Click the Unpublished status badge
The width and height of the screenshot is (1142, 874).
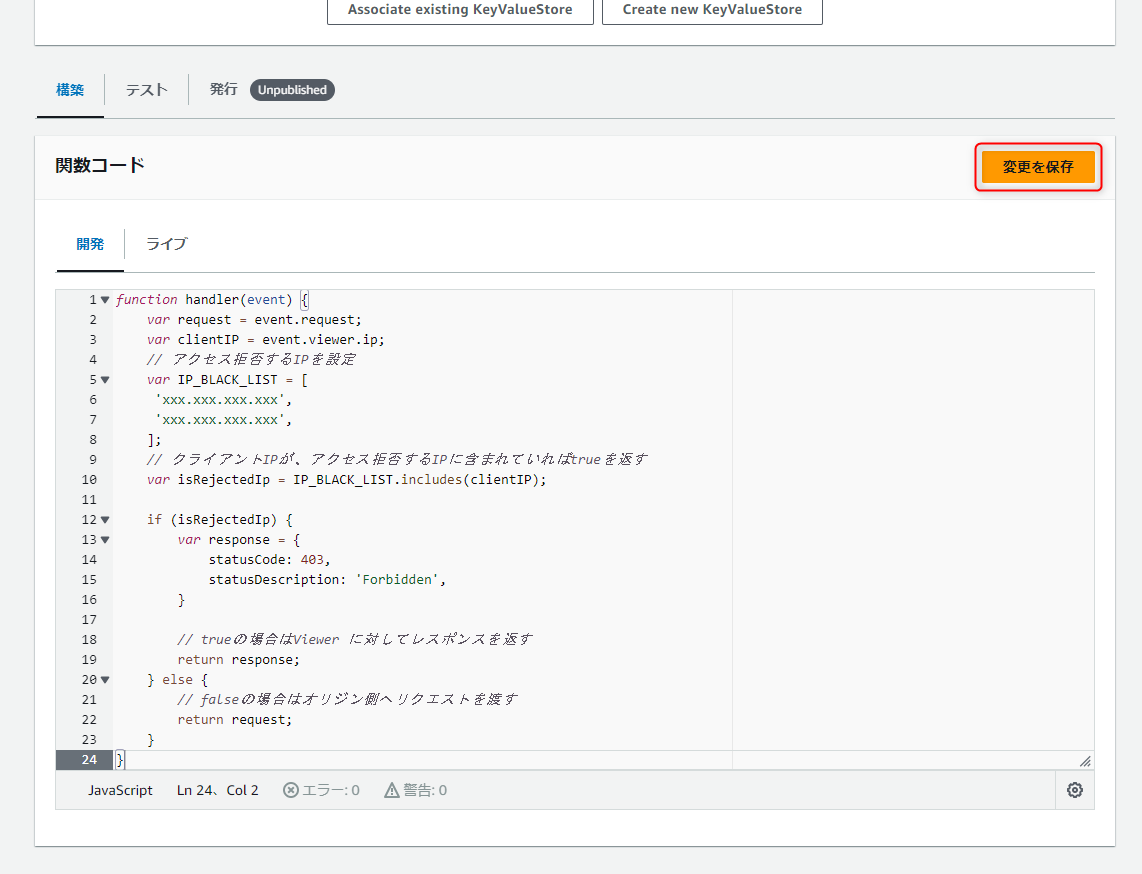pyautogui.click(x=292, y=90)
